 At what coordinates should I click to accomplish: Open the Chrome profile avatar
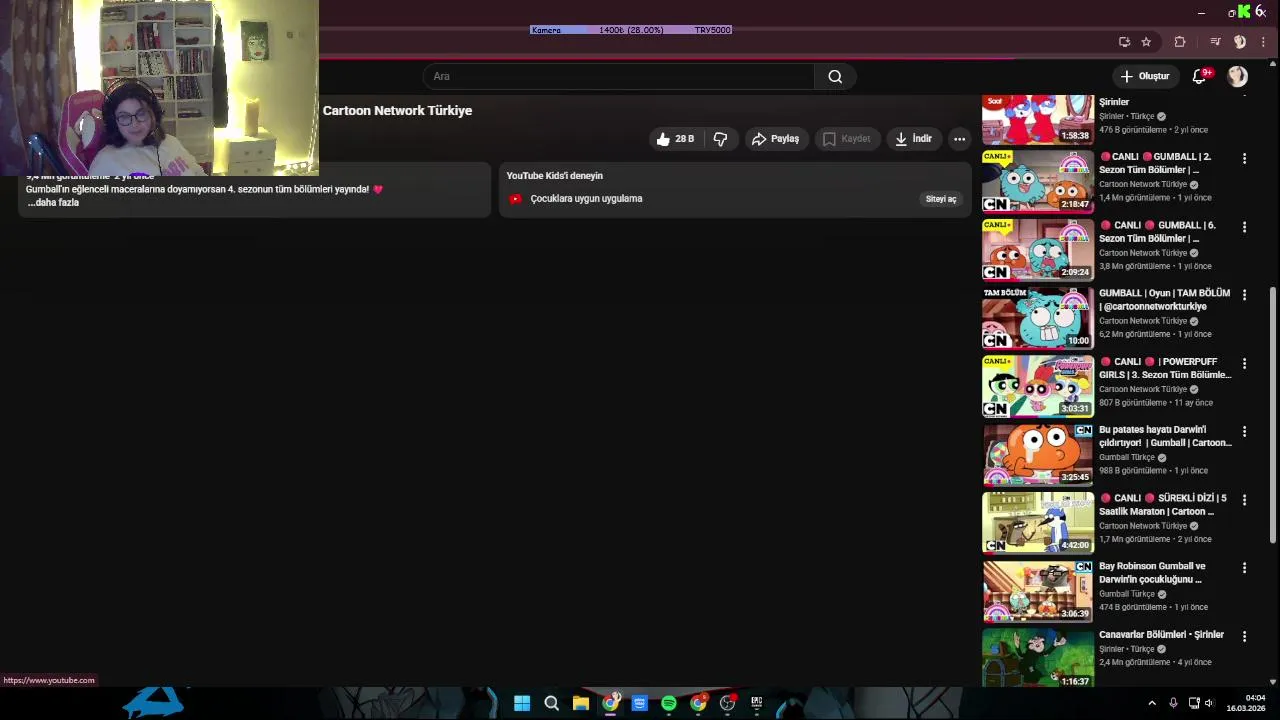tap(1240, 42)
